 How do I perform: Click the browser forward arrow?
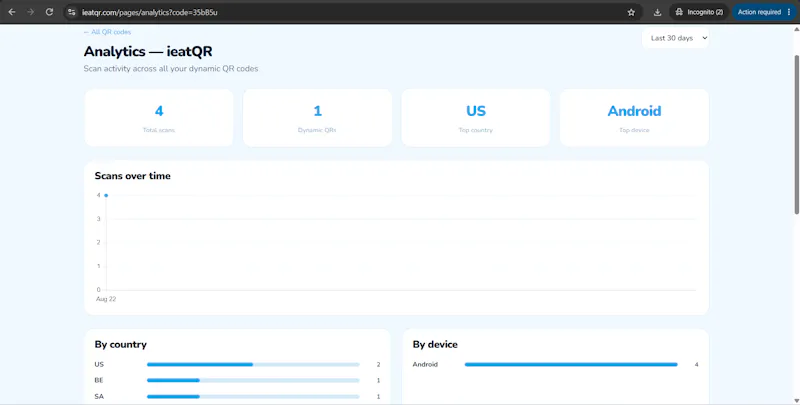click(x=31, y=12)
